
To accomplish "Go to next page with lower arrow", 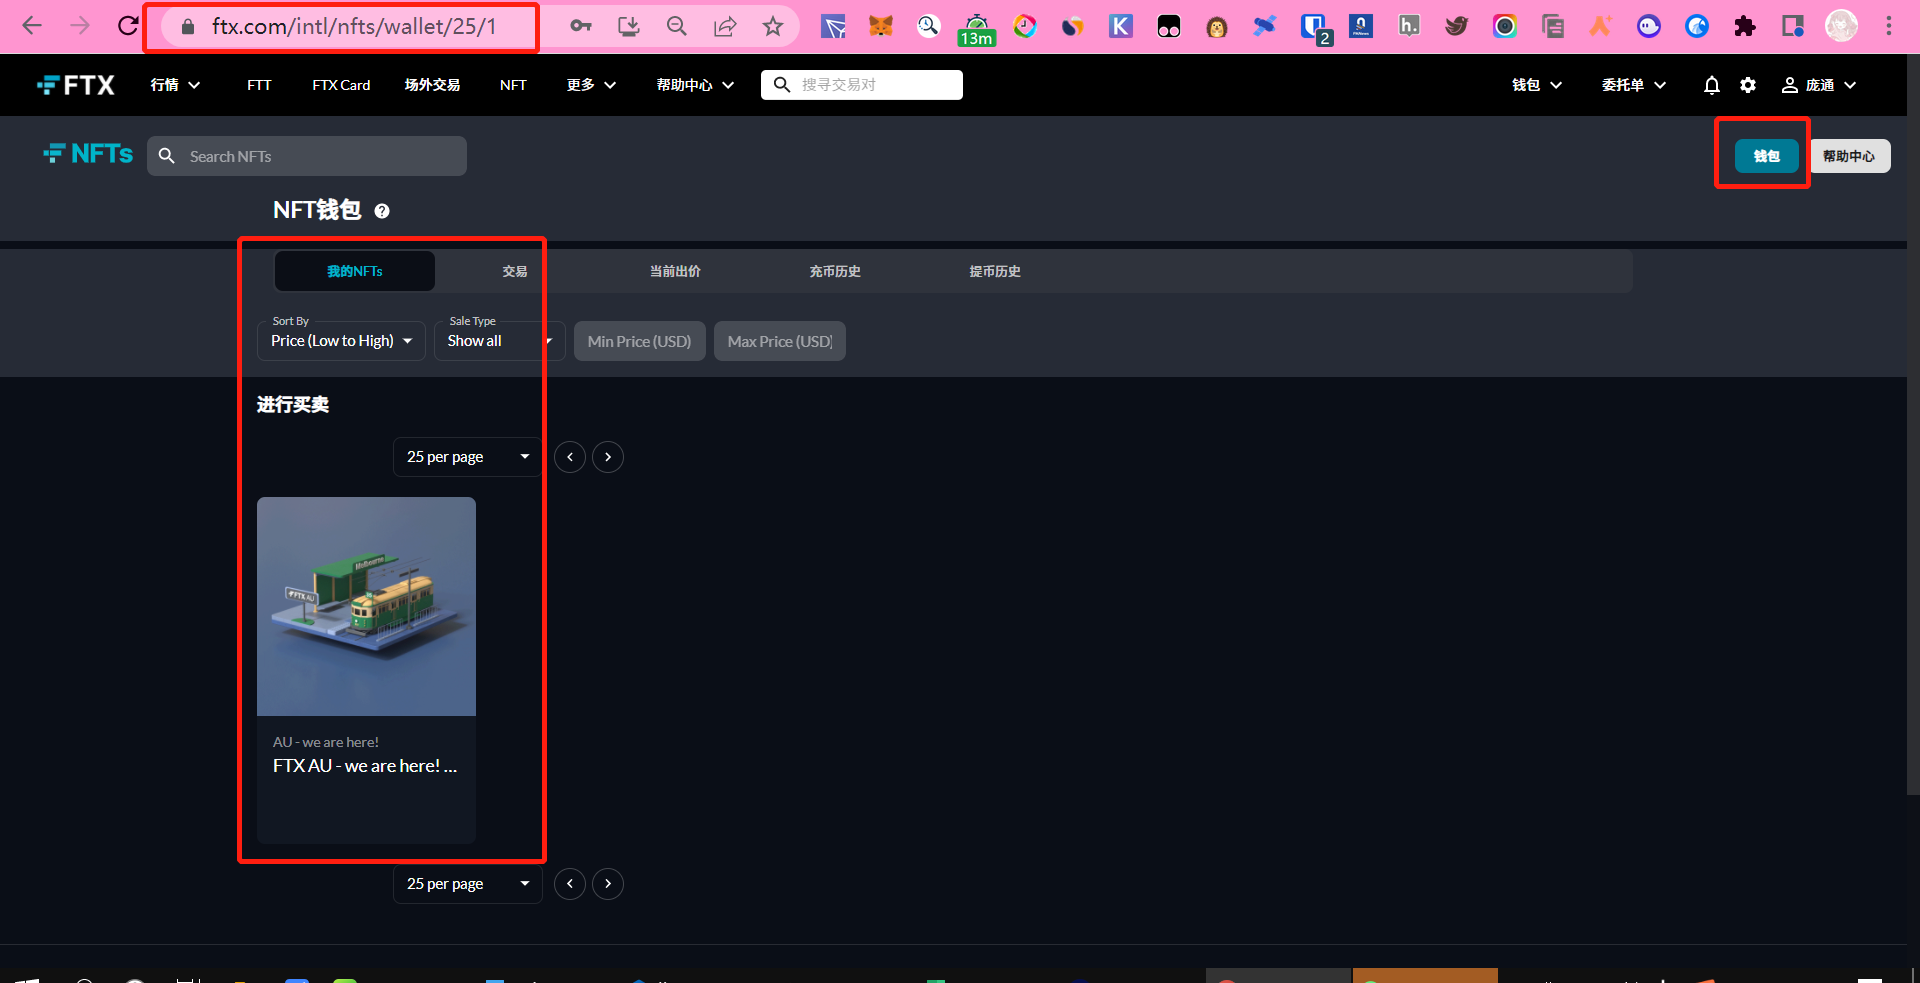I will [x=608, y=884].
